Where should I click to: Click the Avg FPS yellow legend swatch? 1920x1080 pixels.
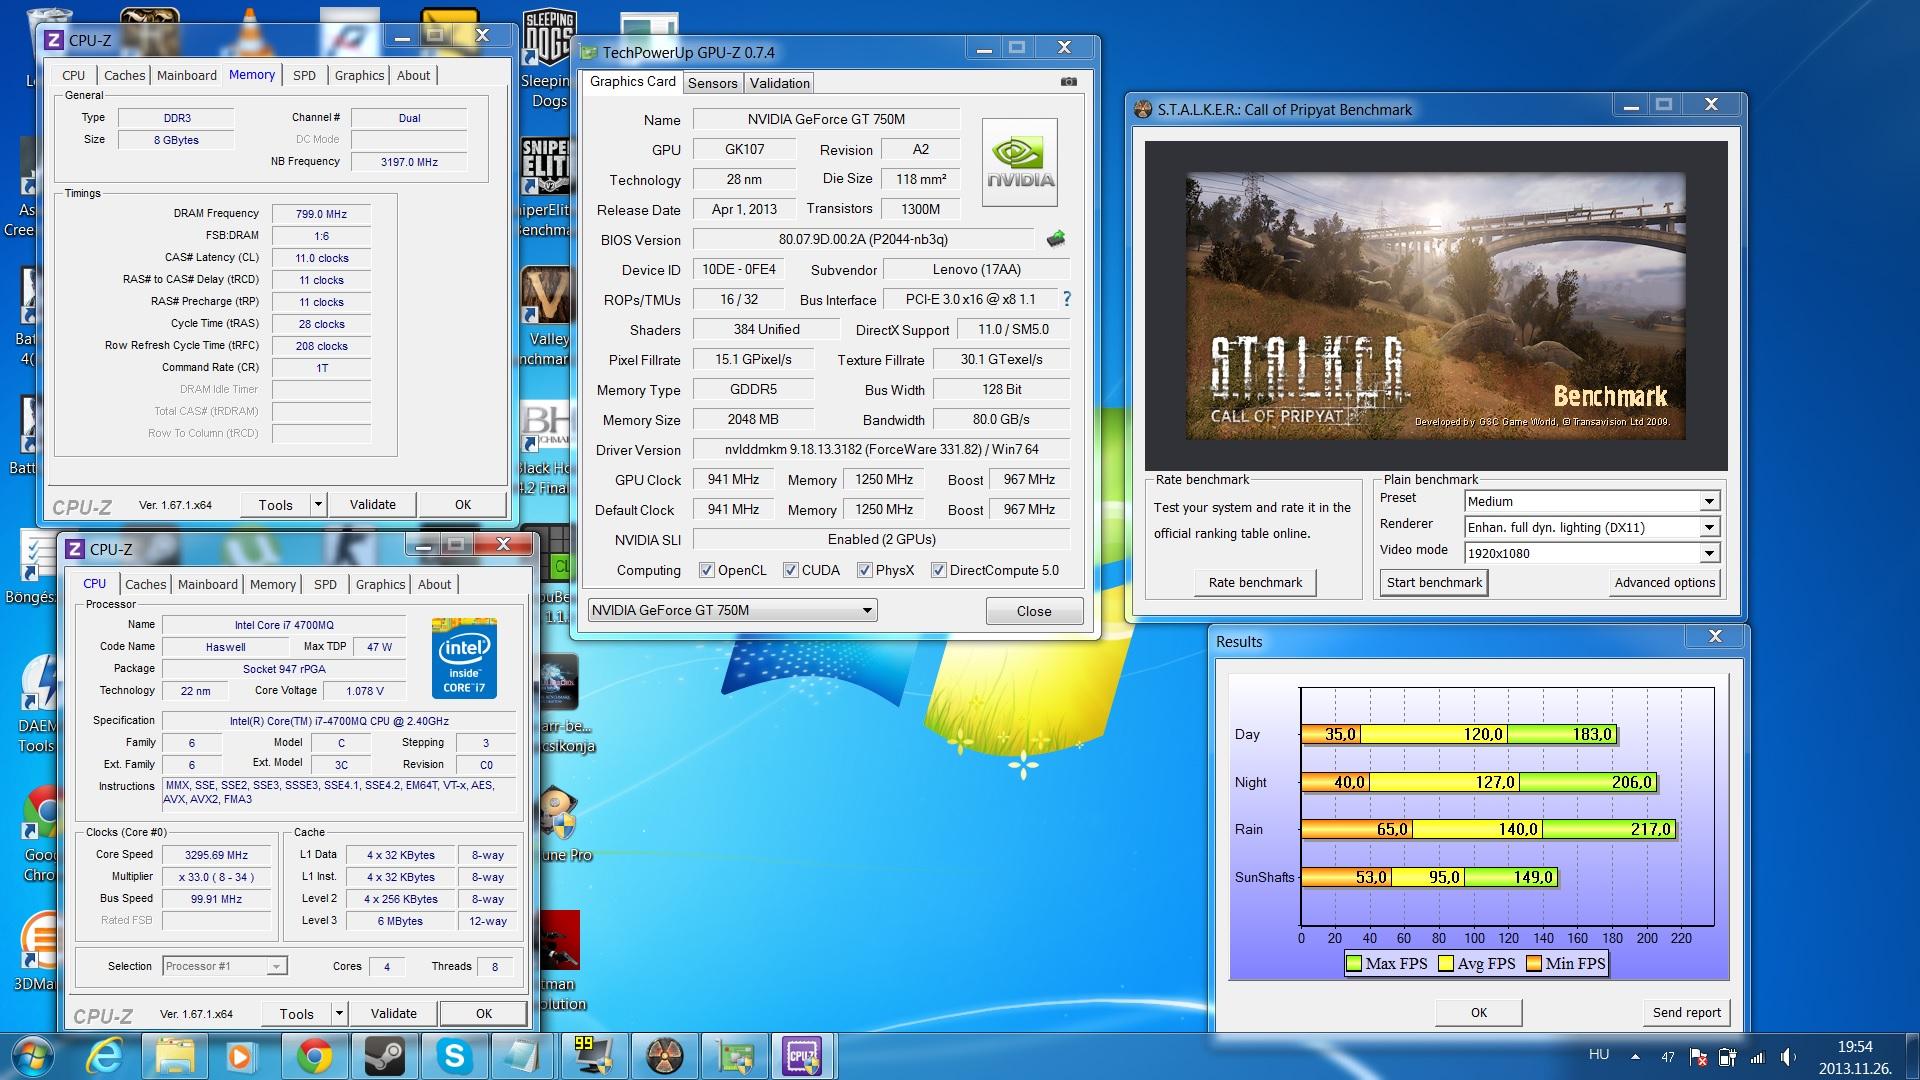click(1446, 964)
